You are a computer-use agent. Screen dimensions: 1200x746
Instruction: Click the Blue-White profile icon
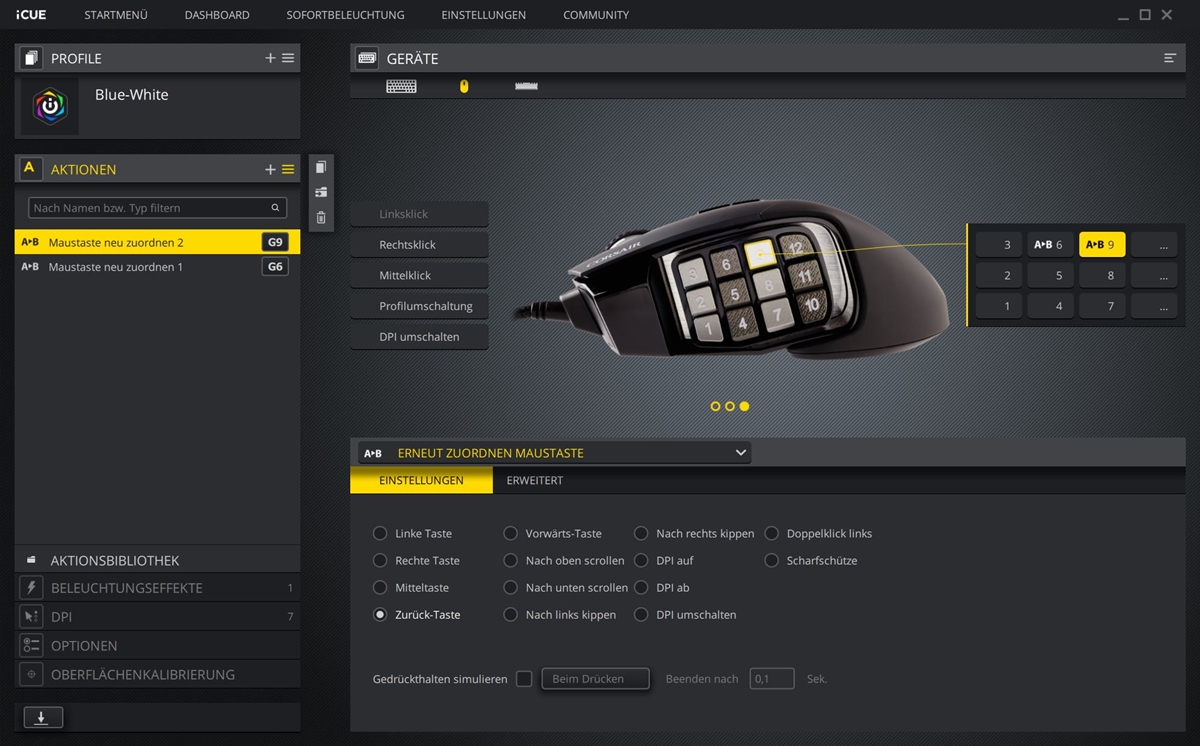[x=50, y=106]
